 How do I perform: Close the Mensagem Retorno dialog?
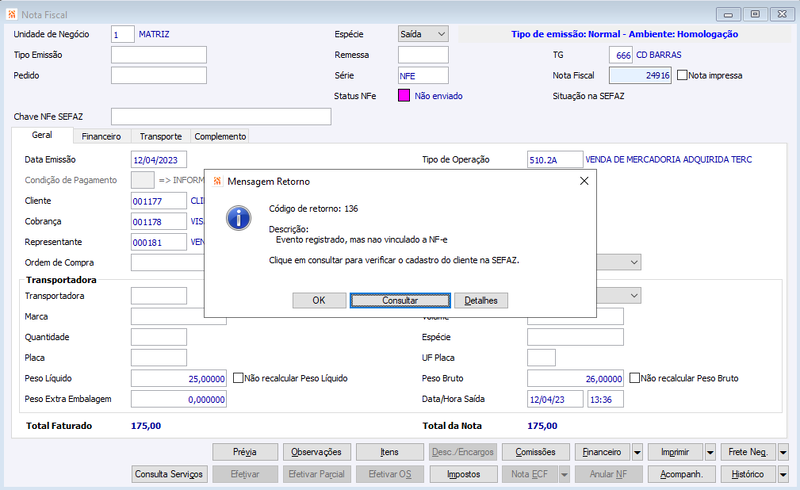tap(584, 181)
